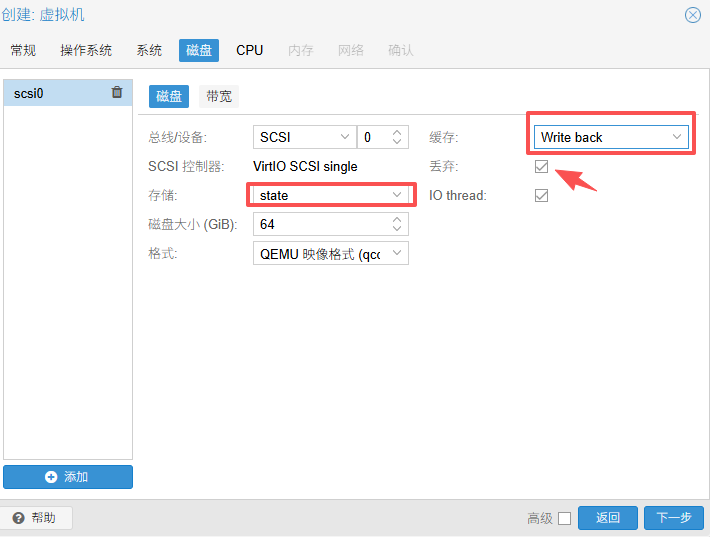The width and height of the screenshot is (710, 537).
Task: Click the 下一步 next button
Action: [x=672, y=518]
